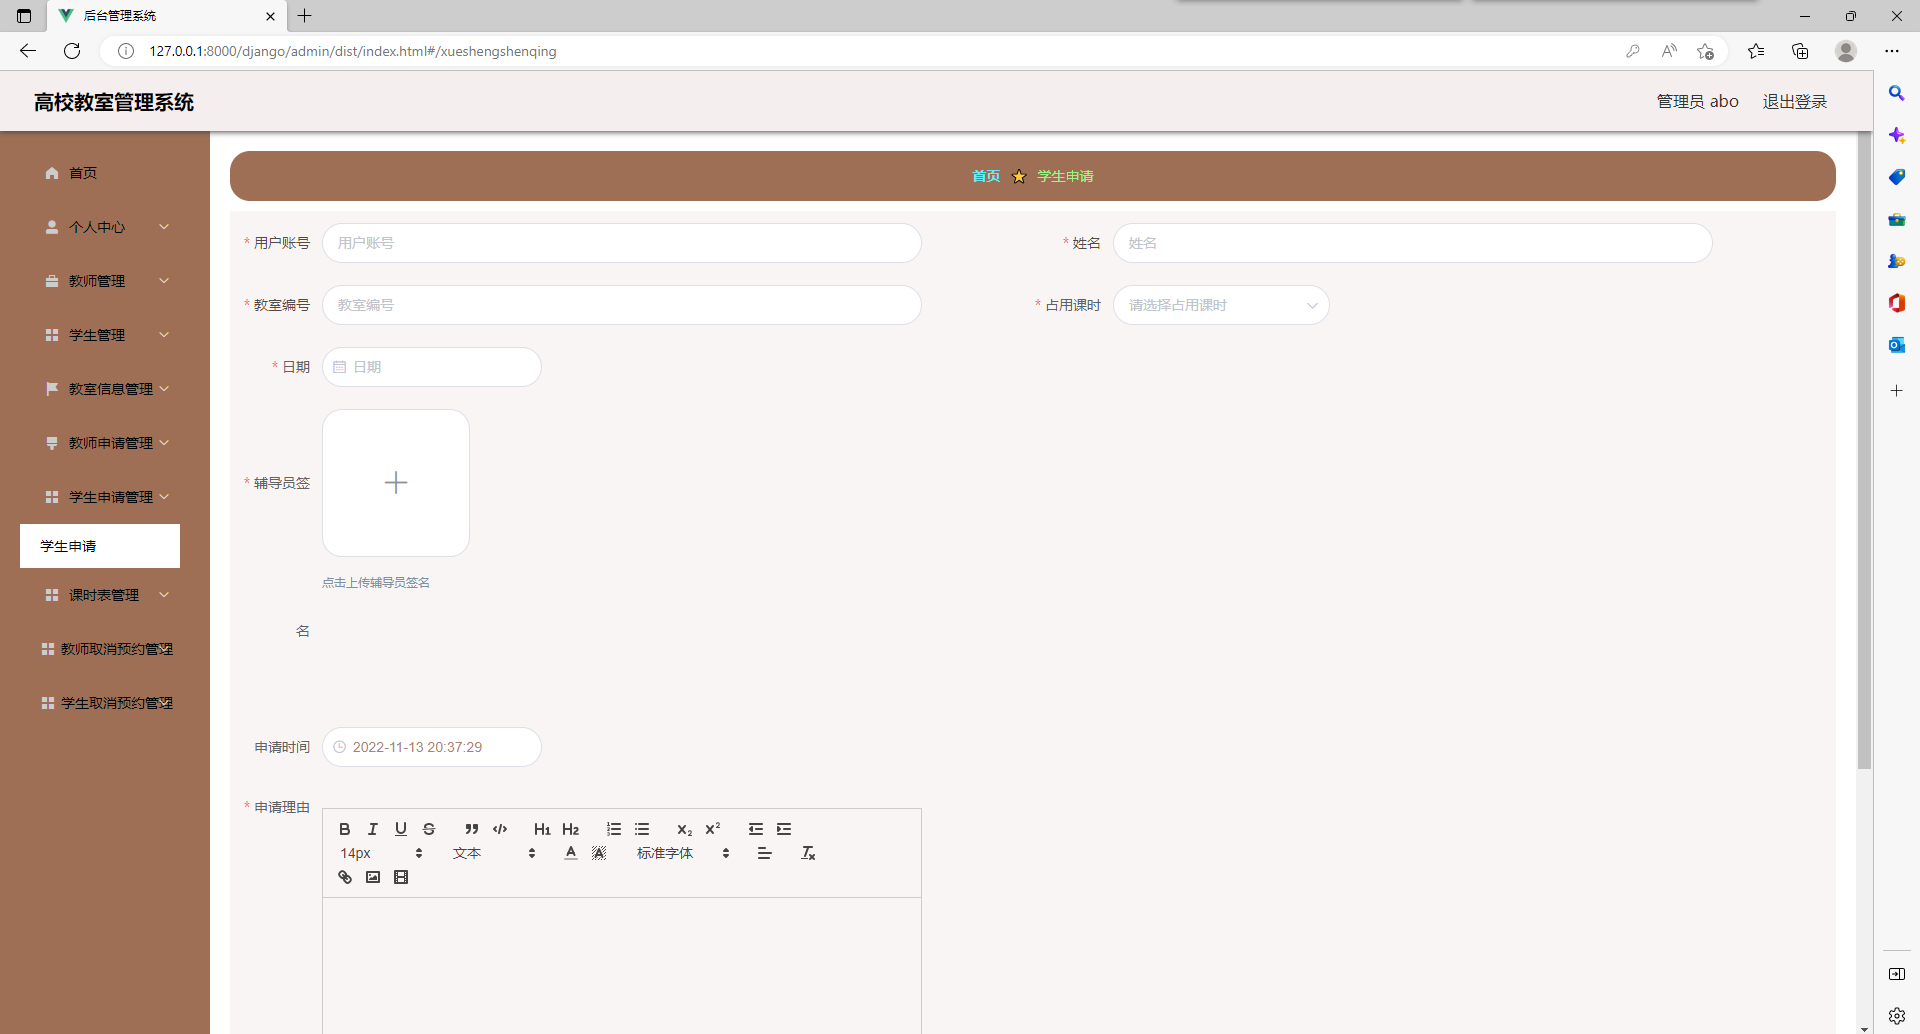The image size is (1920, 1034).
Task: Click 退出登录 to log out
Action: [x=1794, y=101]
